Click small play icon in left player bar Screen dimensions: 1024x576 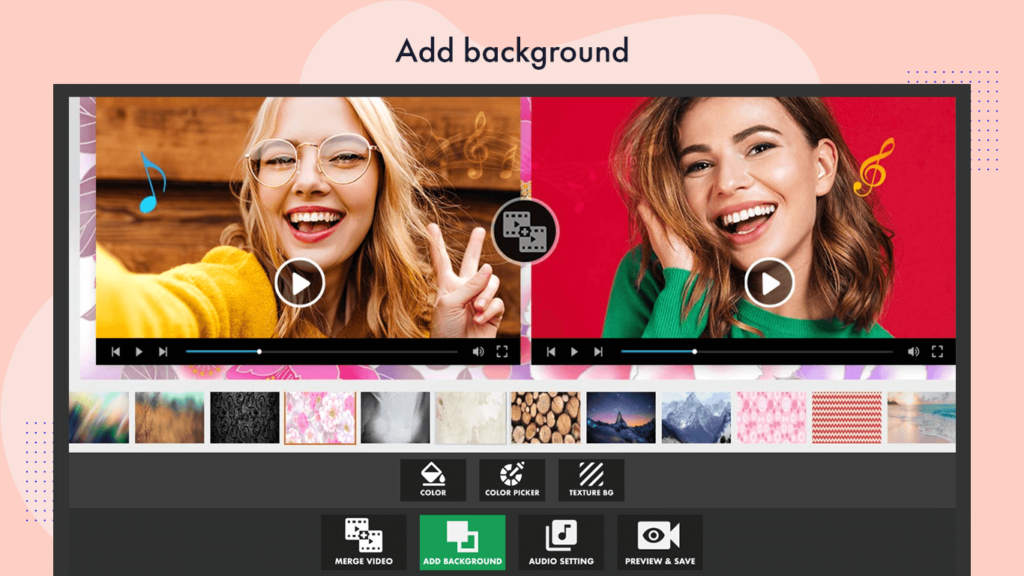[139, 352]
